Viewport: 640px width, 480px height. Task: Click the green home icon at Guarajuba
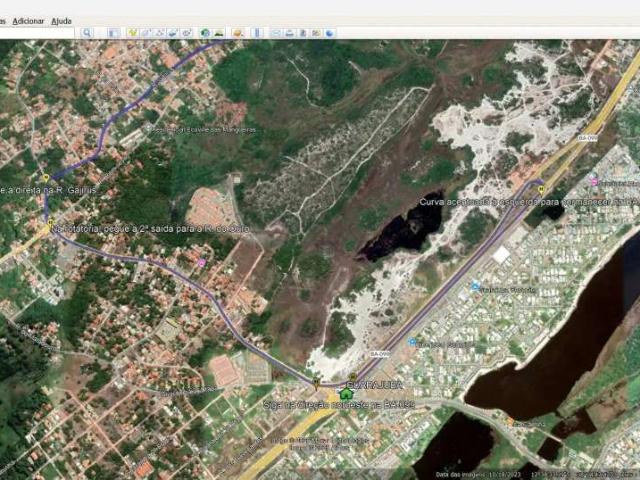pos(346,393)
